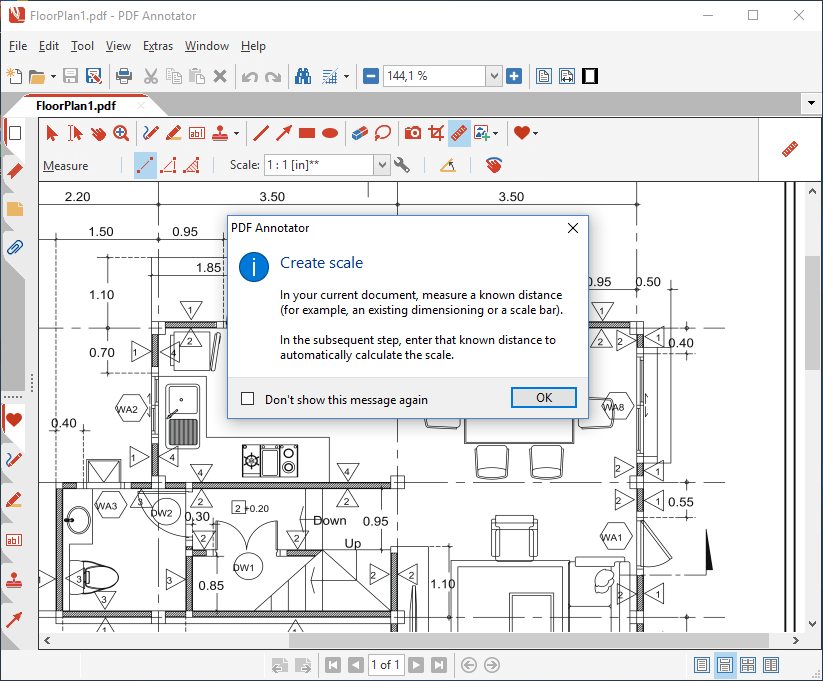Click the Print icon
The width and height of the screenshot is (823, 681).
pyautogui.click(x=124, y=76)
